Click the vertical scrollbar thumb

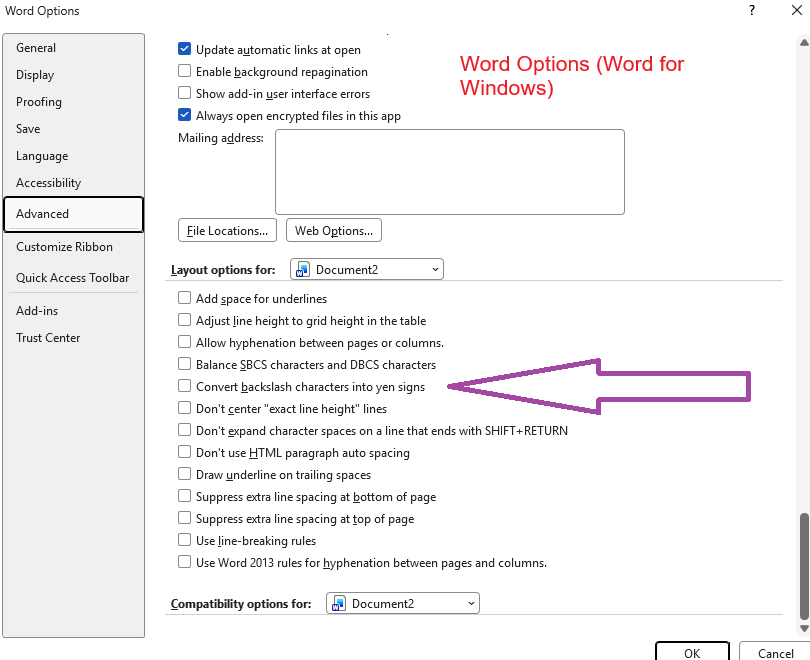[x=804, y=566]
